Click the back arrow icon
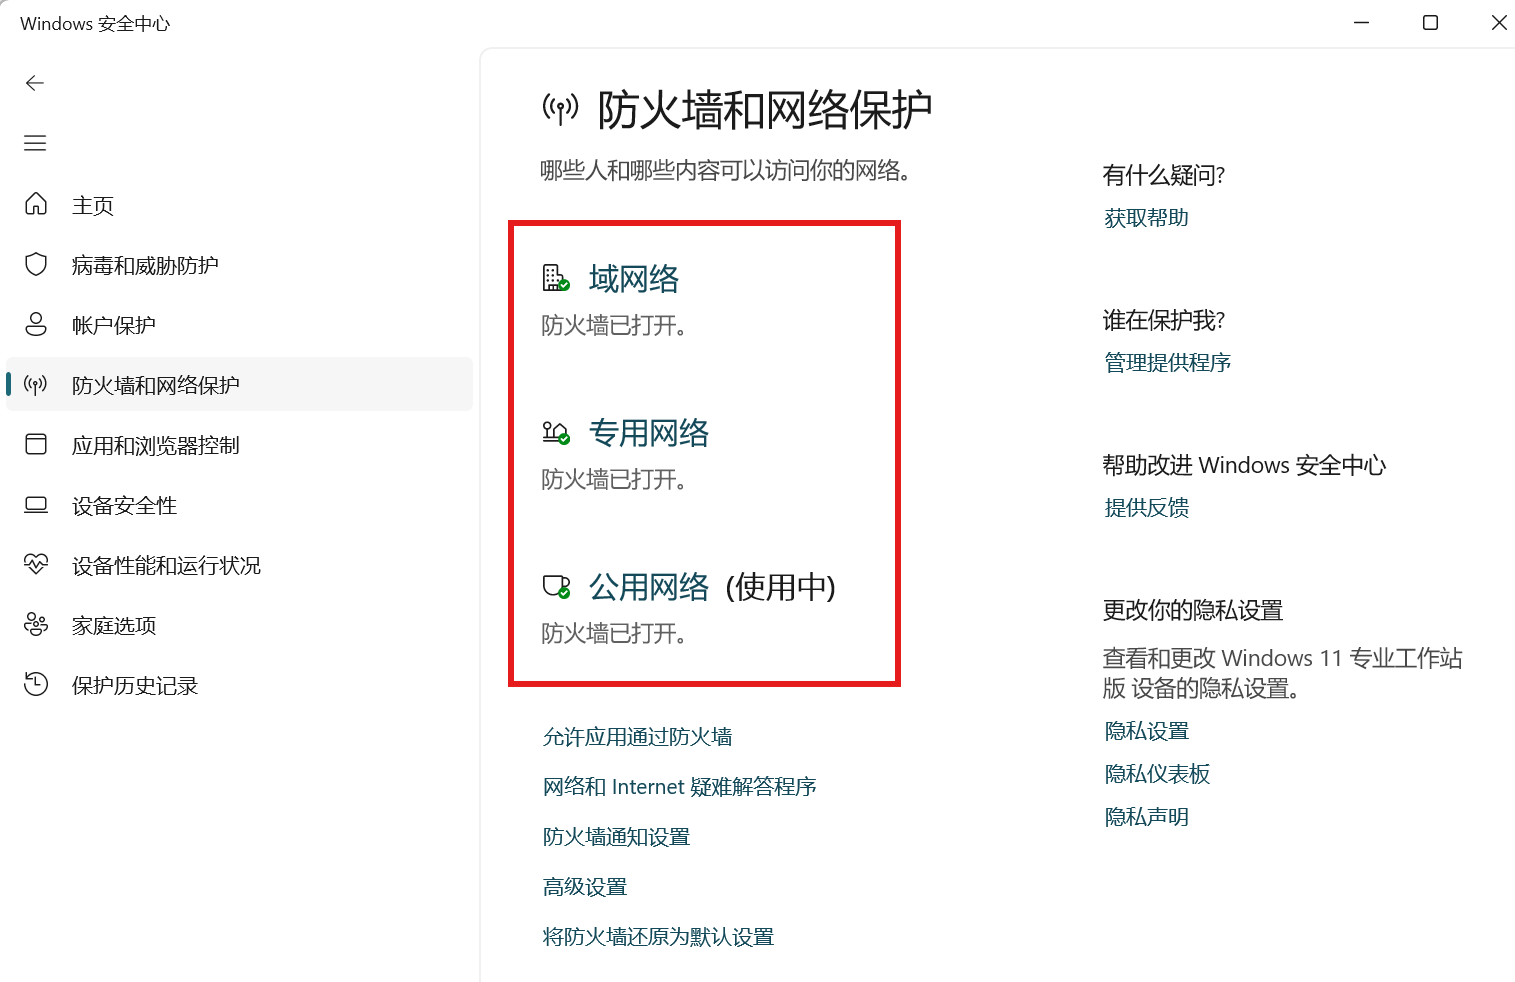Viewport: 1515px width, 982px height. tap(35, 83)
